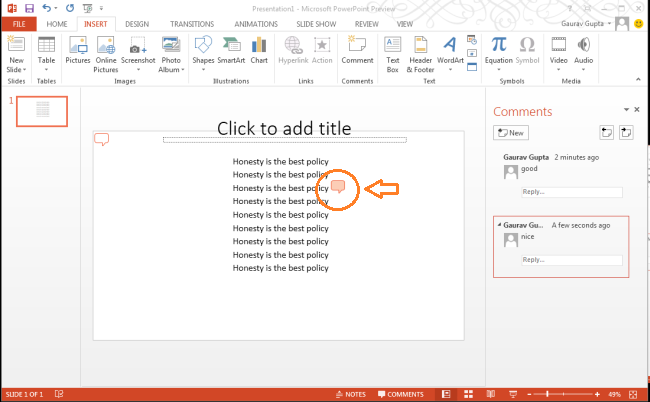Click the New Slide icon
Viewport: 650px width, 402px height.
[16, 45]
